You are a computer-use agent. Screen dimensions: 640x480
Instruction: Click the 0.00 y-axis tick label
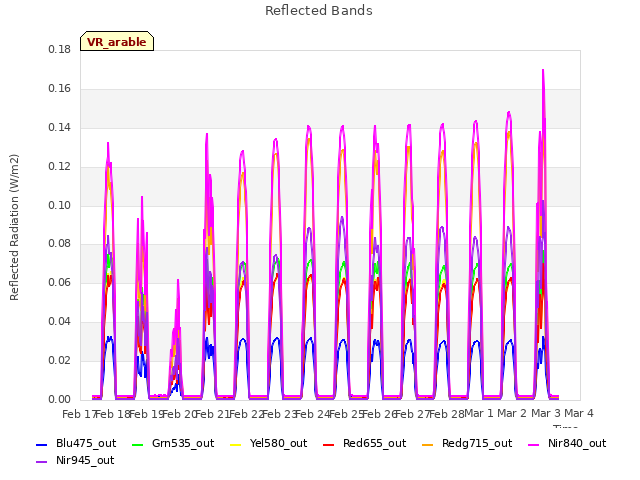tap(60, 399)
